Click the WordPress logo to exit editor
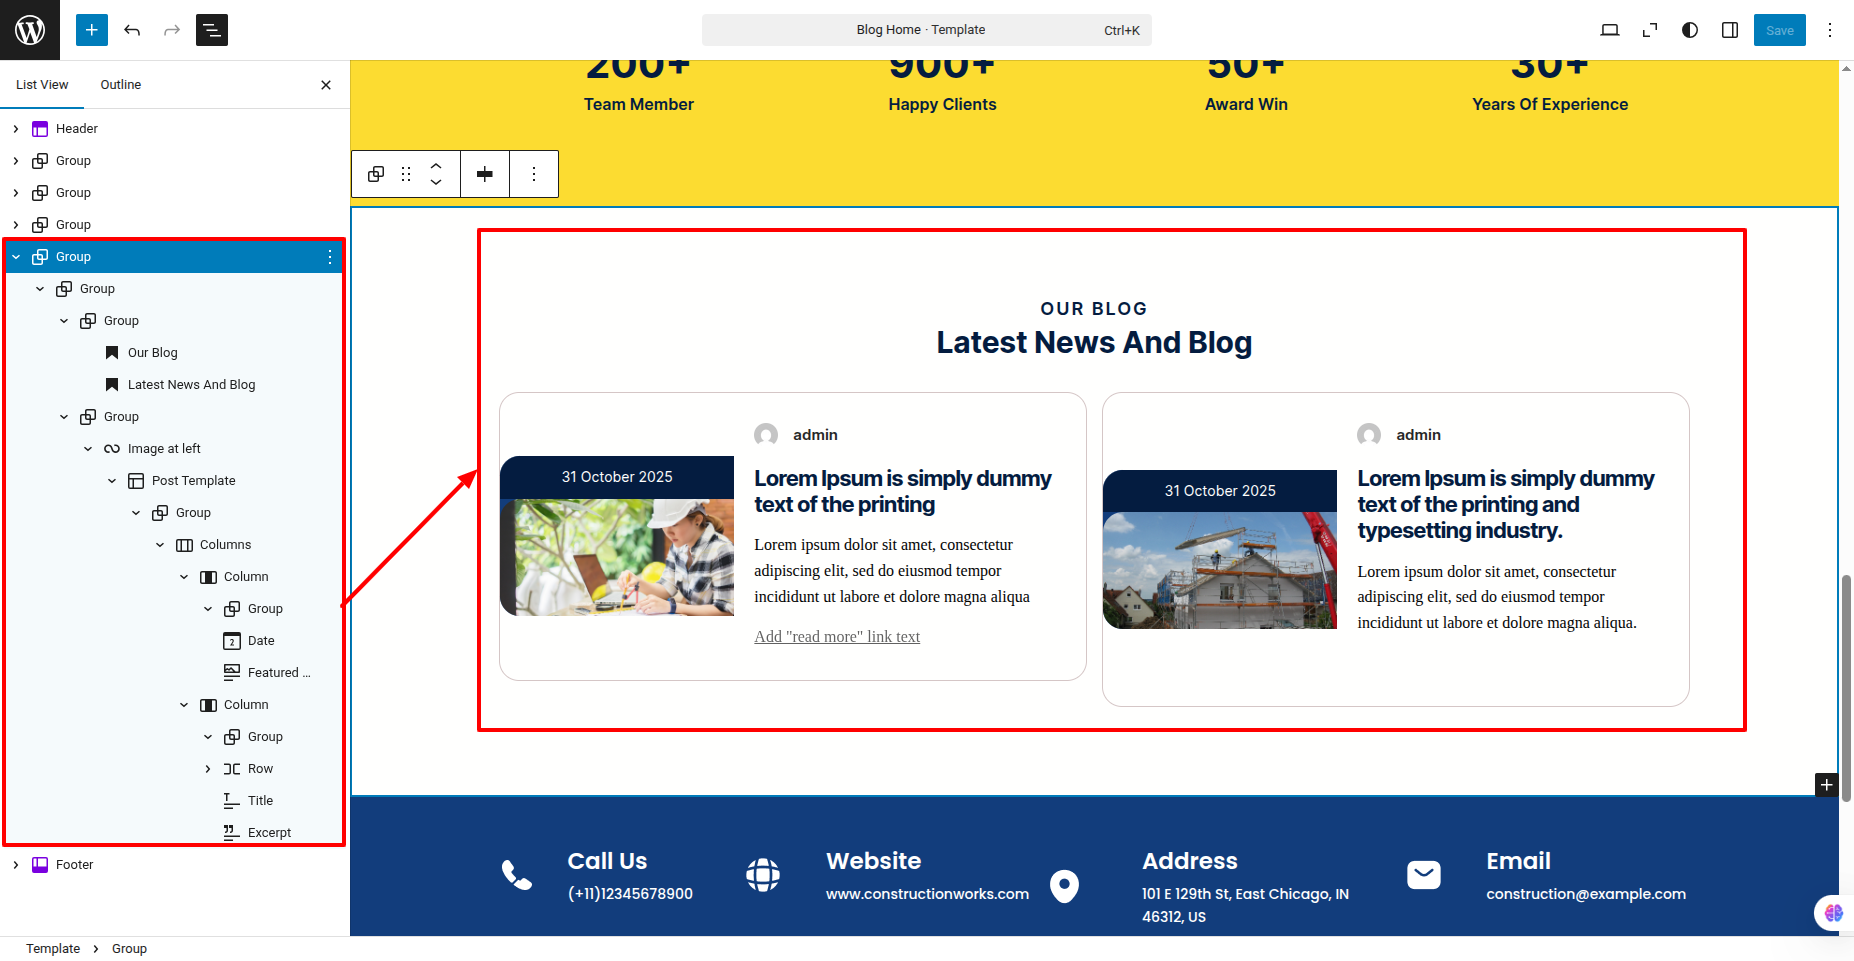This screenshot has height=961, width=1854. pyautogui.click(x=30, y=30)
